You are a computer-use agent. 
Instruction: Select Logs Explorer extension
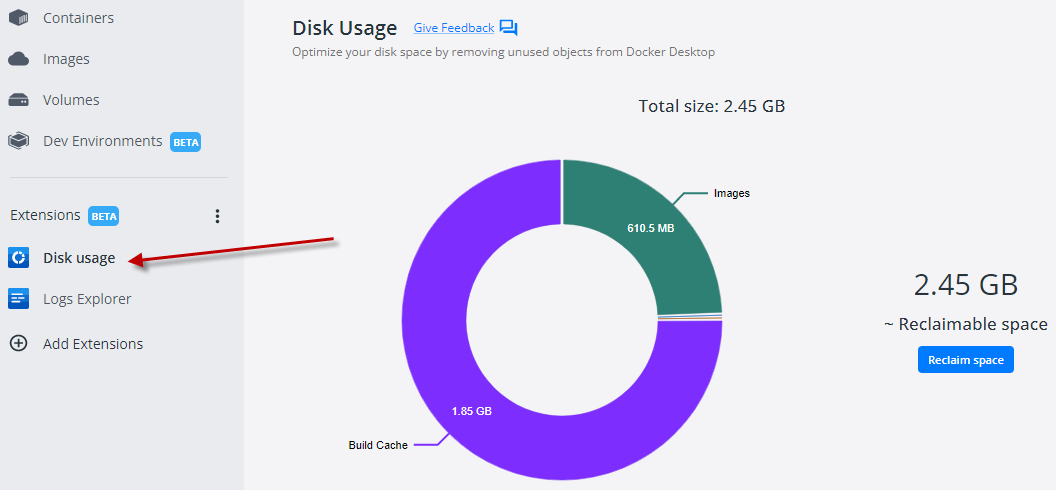87,299
